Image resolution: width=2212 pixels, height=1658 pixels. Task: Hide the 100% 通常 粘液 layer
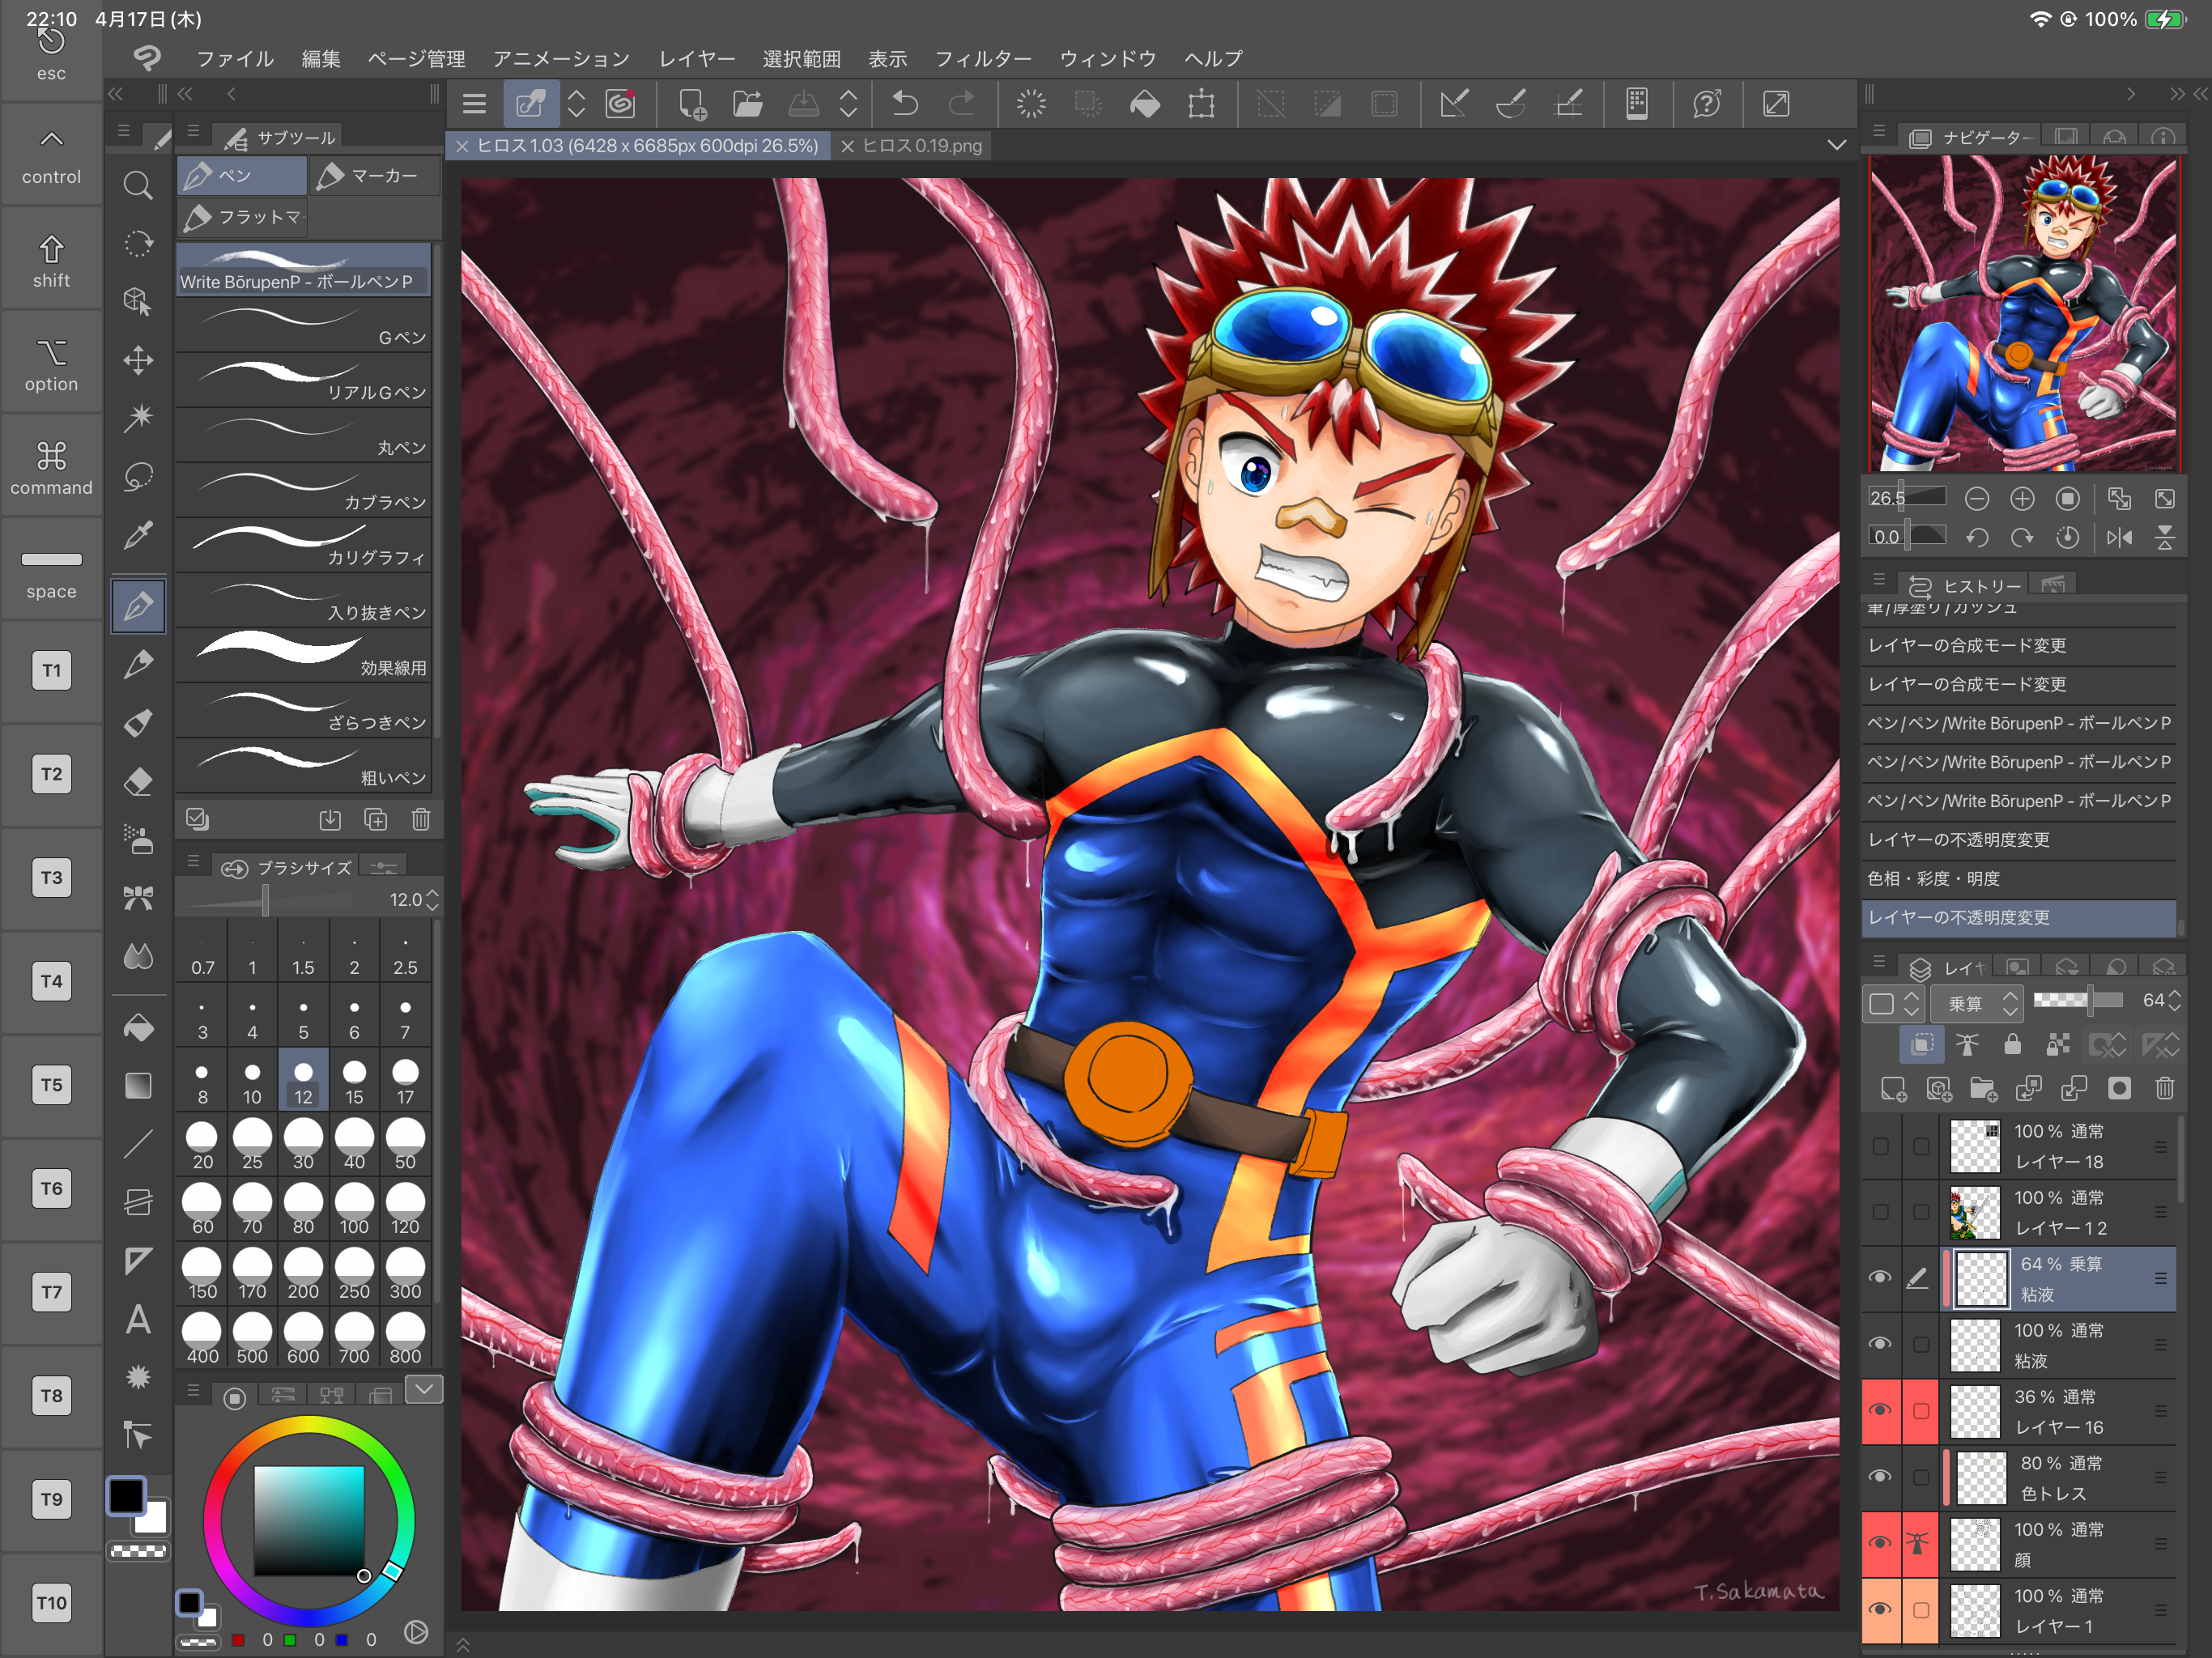[x=1880, y=1344]
